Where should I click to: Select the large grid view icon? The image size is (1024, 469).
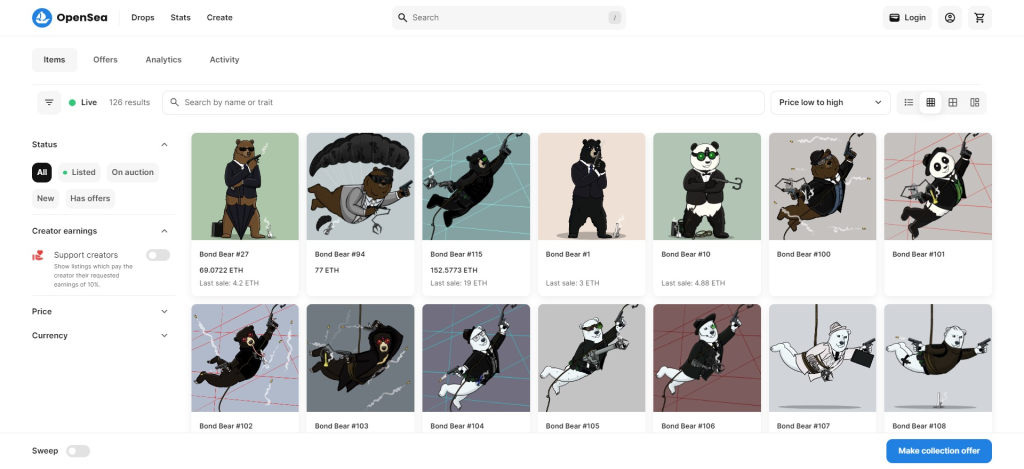(953, 102)
